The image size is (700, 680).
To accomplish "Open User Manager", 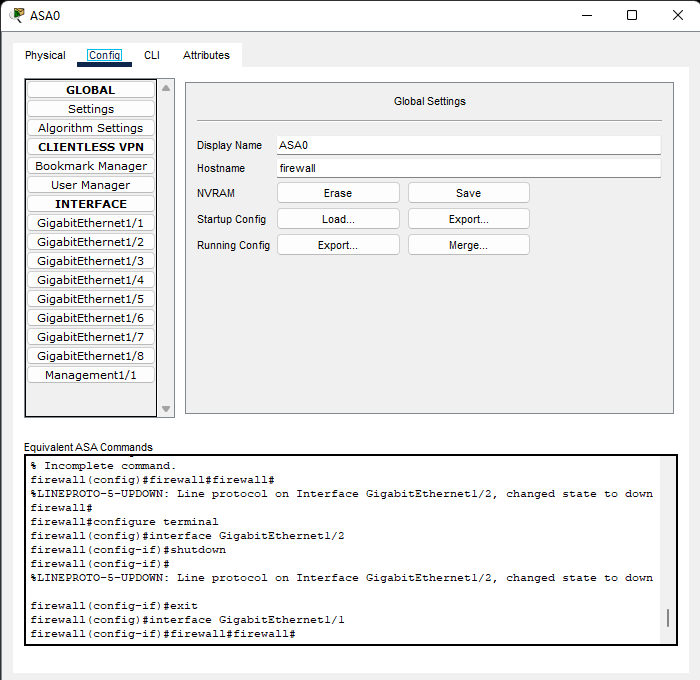I will pyautogui.click(x=91, y=185).
